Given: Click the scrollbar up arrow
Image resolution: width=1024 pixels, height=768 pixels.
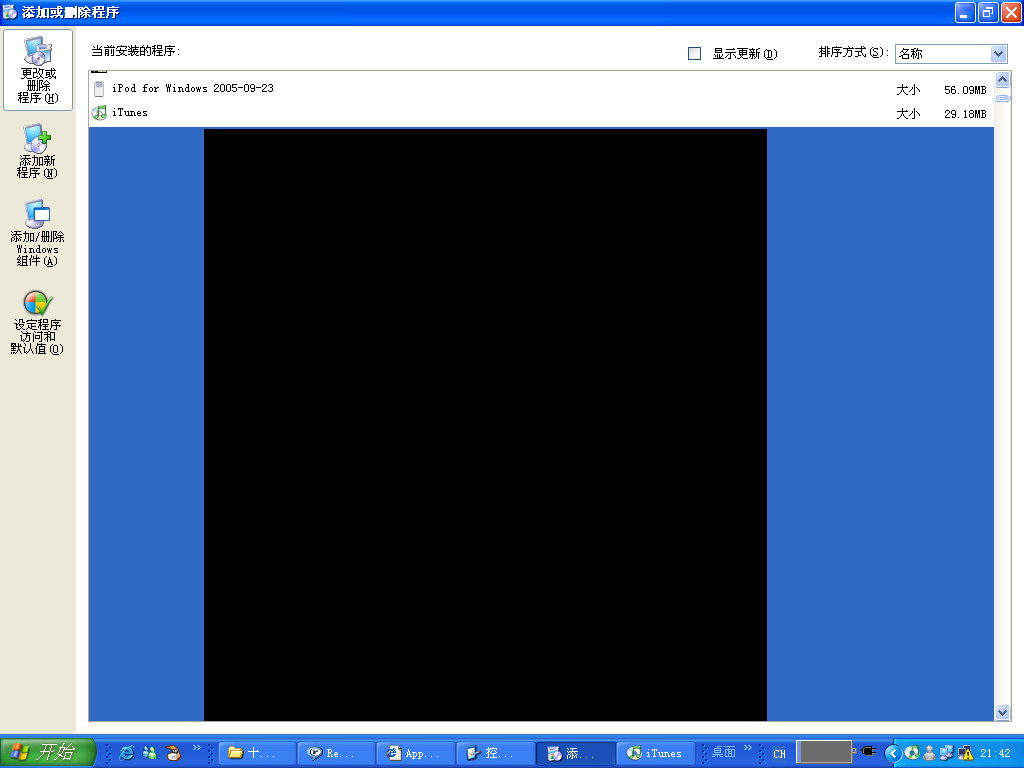Looking at the screenshot, I should [x=1002, y=80].
